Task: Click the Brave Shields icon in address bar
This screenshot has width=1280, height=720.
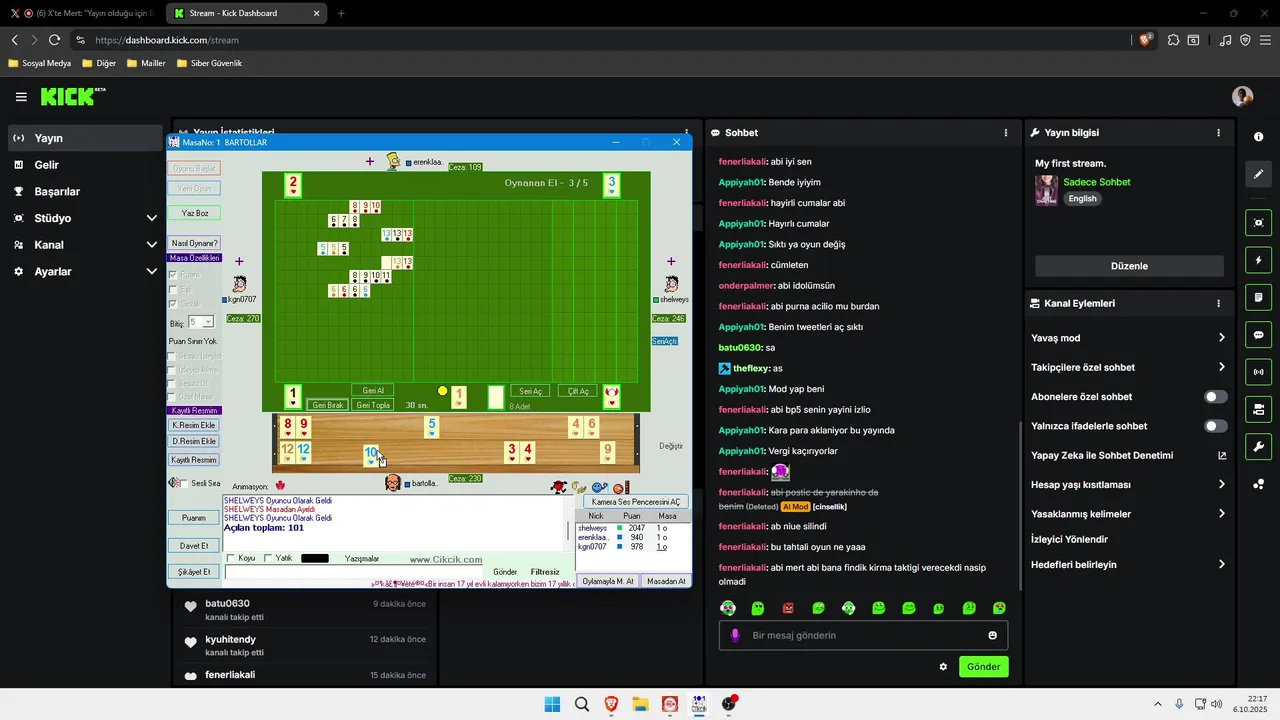Action: coord(1146,40)
